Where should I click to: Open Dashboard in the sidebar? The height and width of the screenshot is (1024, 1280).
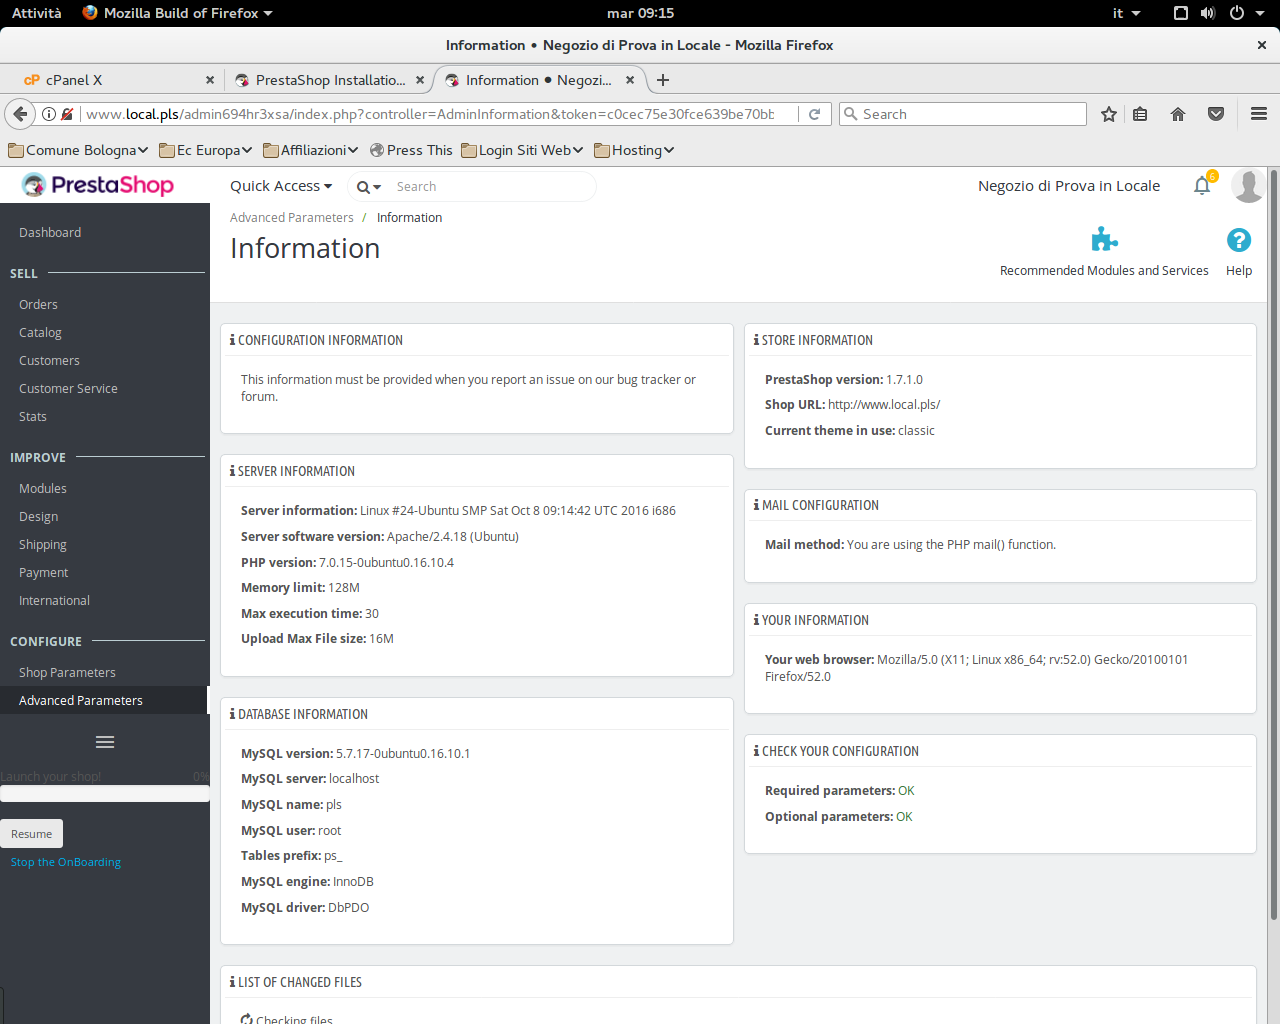click(x=50, y=232)
